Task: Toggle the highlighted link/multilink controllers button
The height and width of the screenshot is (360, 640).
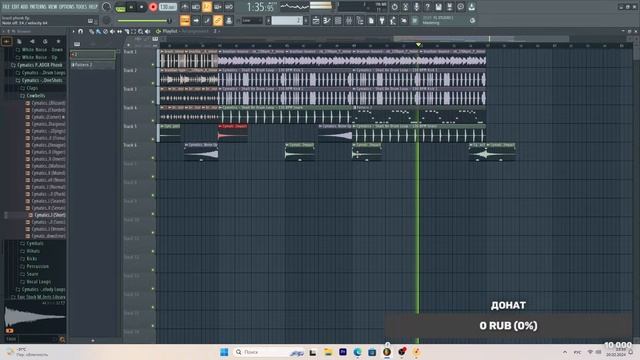Action: point(218,20)
